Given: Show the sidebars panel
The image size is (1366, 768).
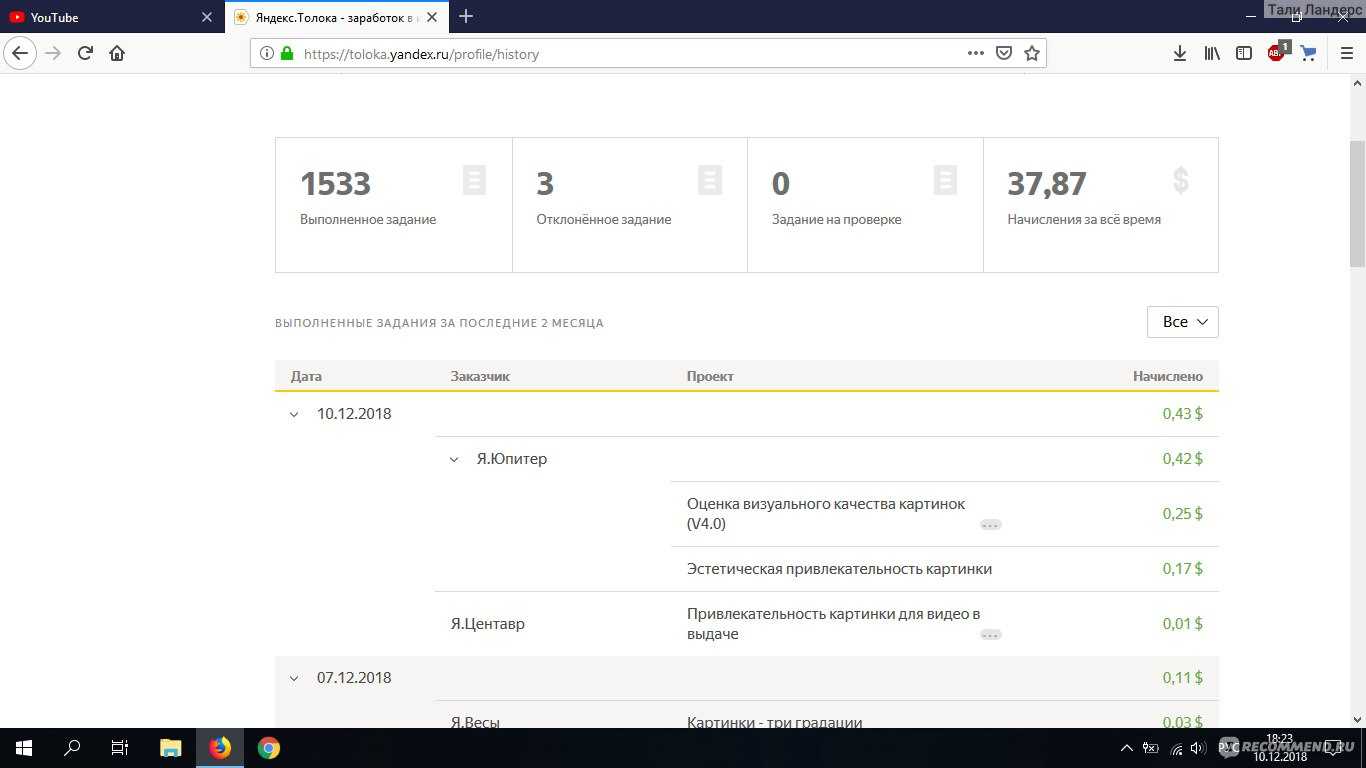Looking at the screenshot, I should [x=1244, y=54].
